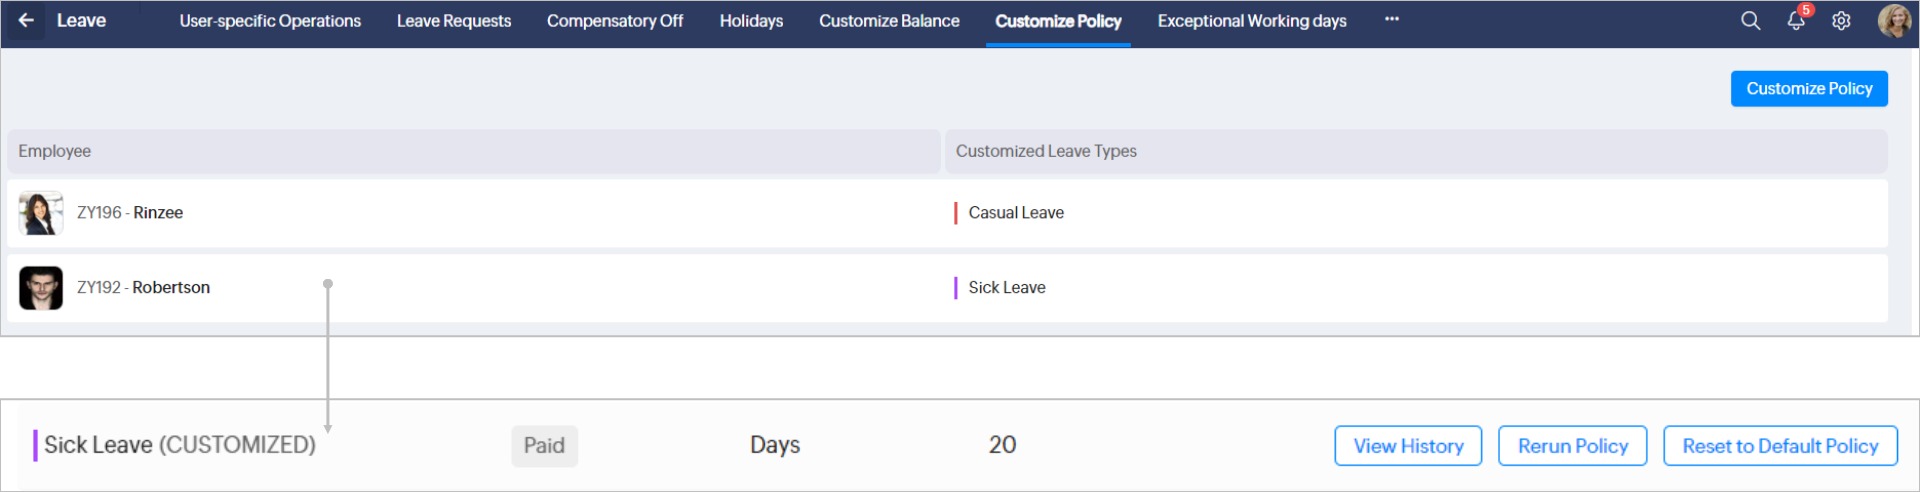1920x492 pixels.
Task: Switch to User-specific Operations tab
Action: coord(270,21)
